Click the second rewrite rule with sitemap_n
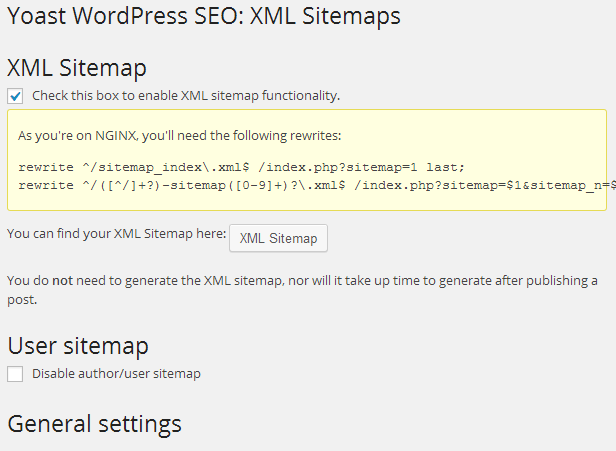The width and height of the screenshot is (616, 451). tap(300, 185)
